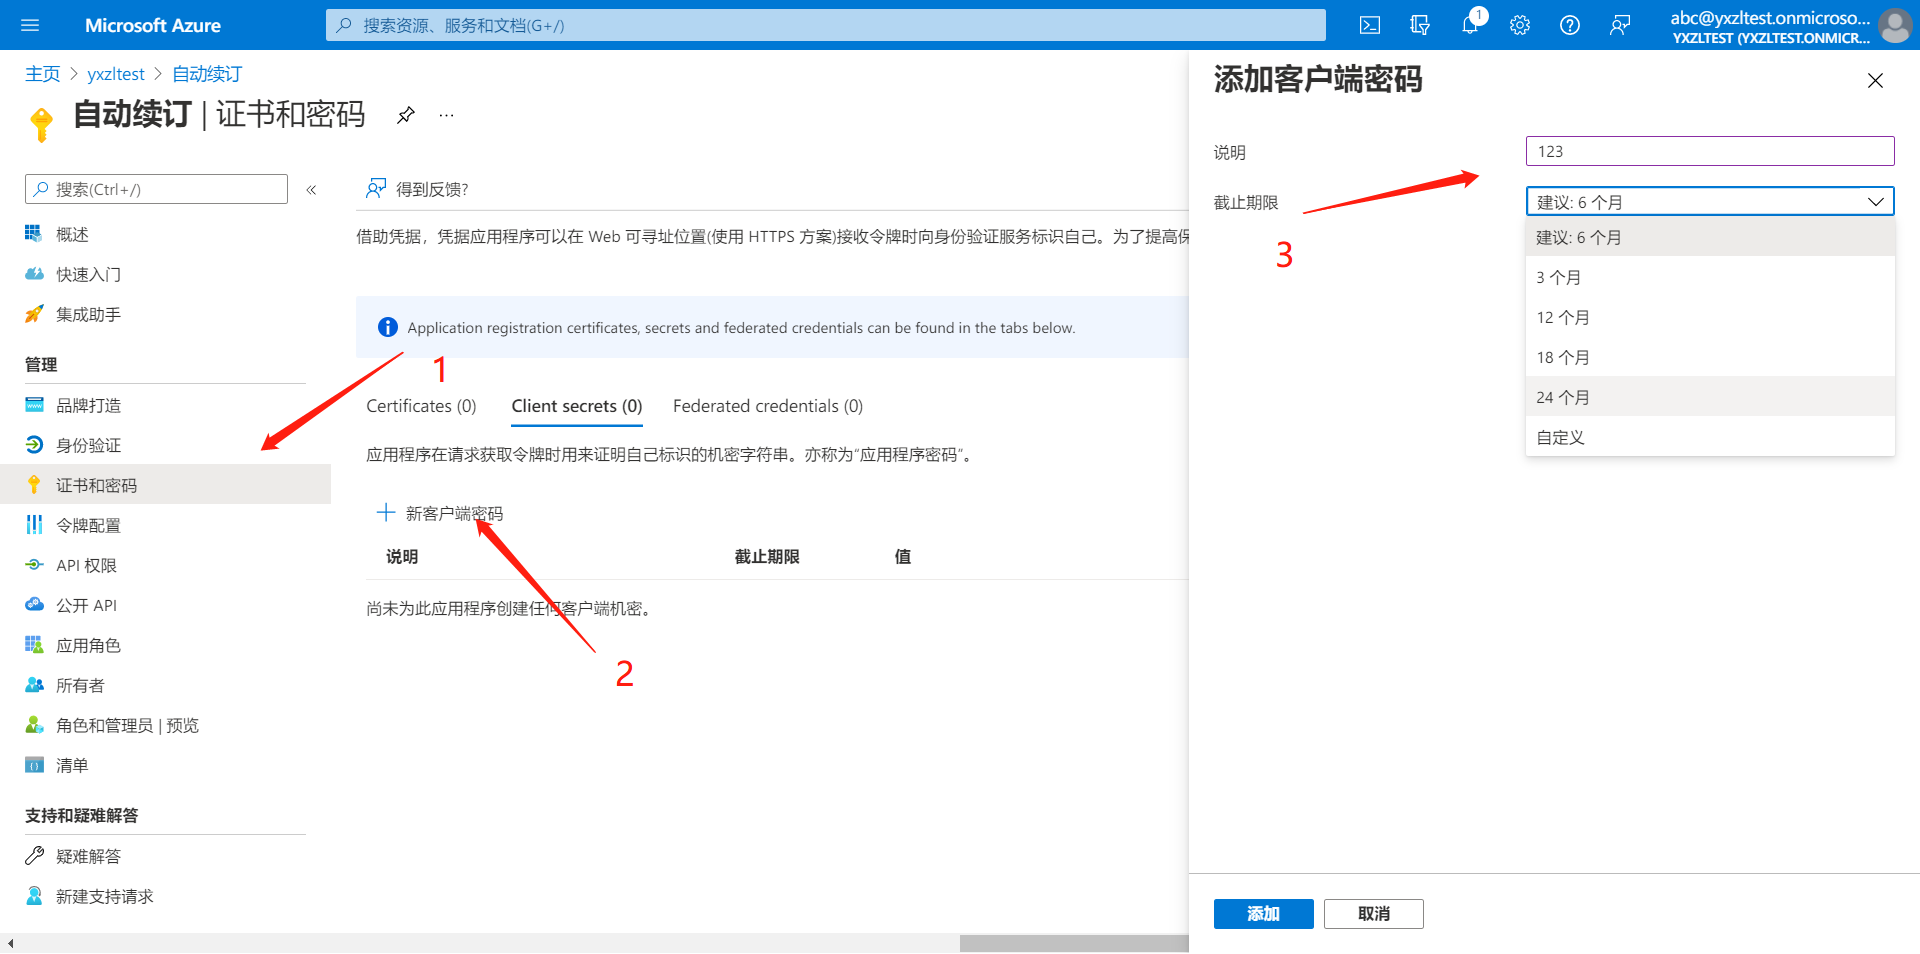The width and height of the screenshot is (1920, 954).
Task: Click the 取消 button
Action: 1373,913
